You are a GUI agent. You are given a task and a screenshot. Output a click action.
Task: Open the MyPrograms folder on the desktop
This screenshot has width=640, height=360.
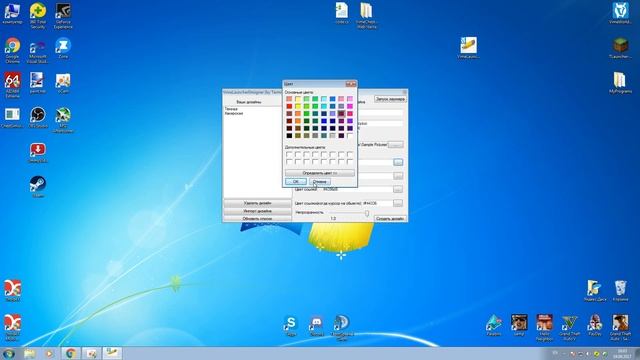(620, 83)
